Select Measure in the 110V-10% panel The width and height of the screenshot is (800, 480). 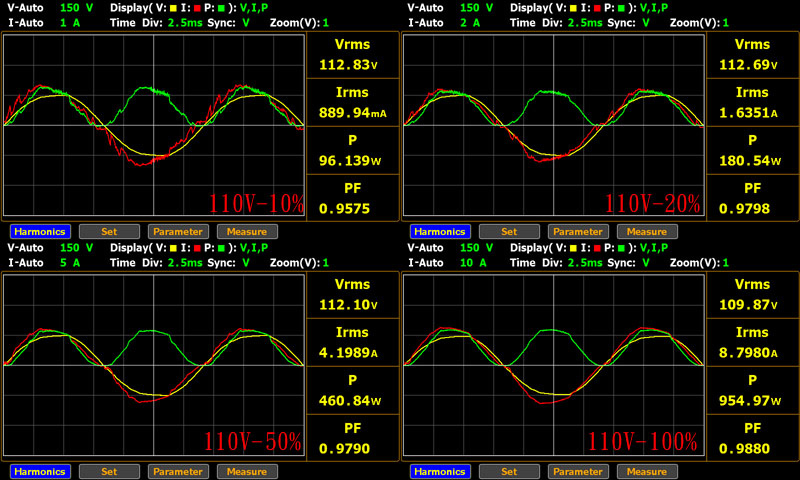click(x=247, y=232)
